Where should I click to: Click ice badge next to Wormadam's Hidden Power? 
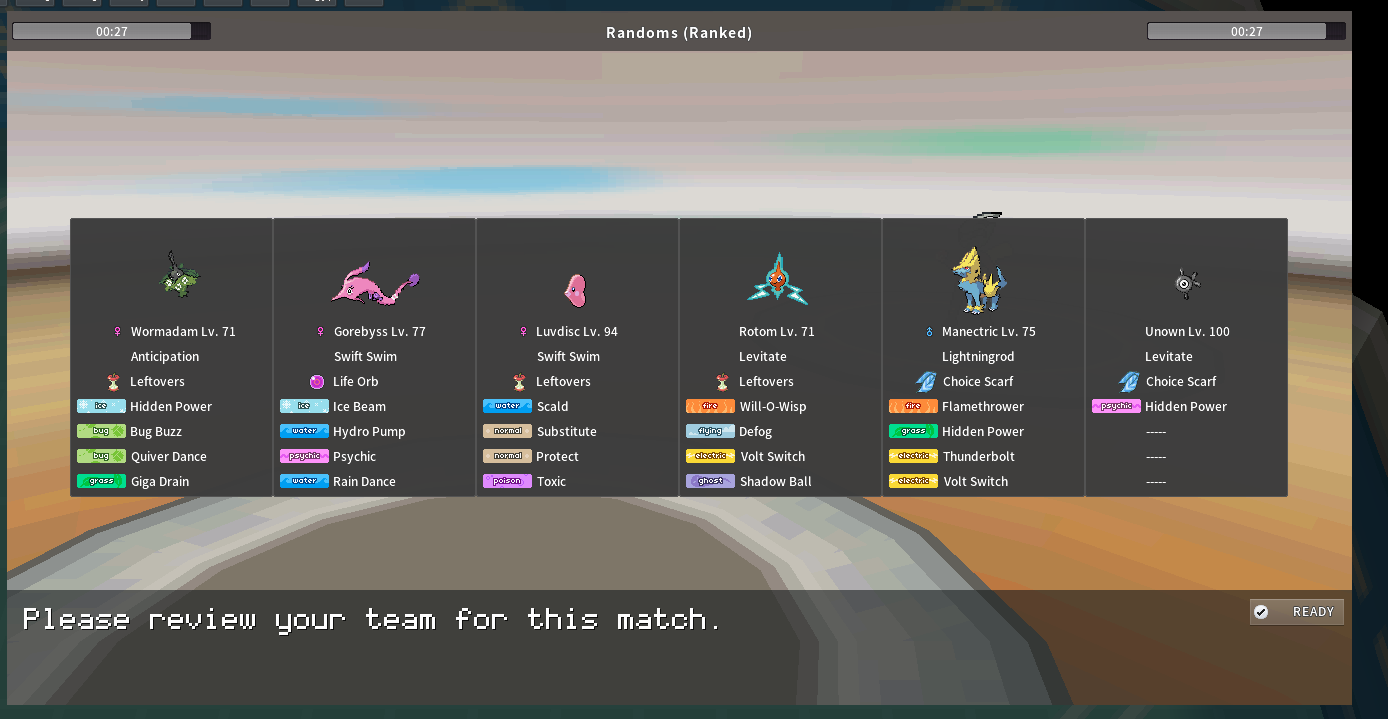(102, 406)
